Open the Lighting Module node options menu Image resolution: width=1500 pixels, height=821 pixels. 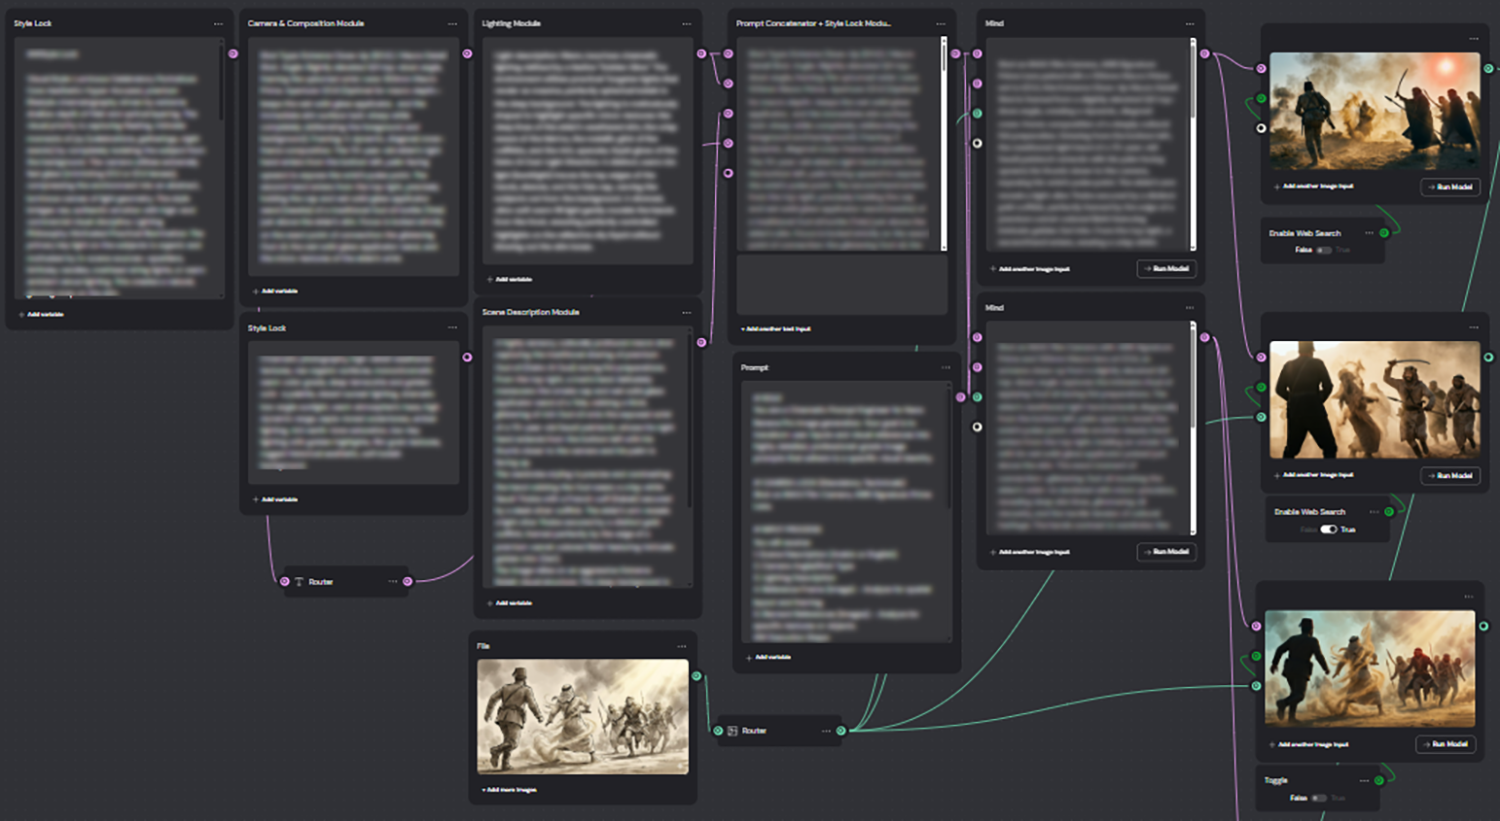(x=686, y=23)
